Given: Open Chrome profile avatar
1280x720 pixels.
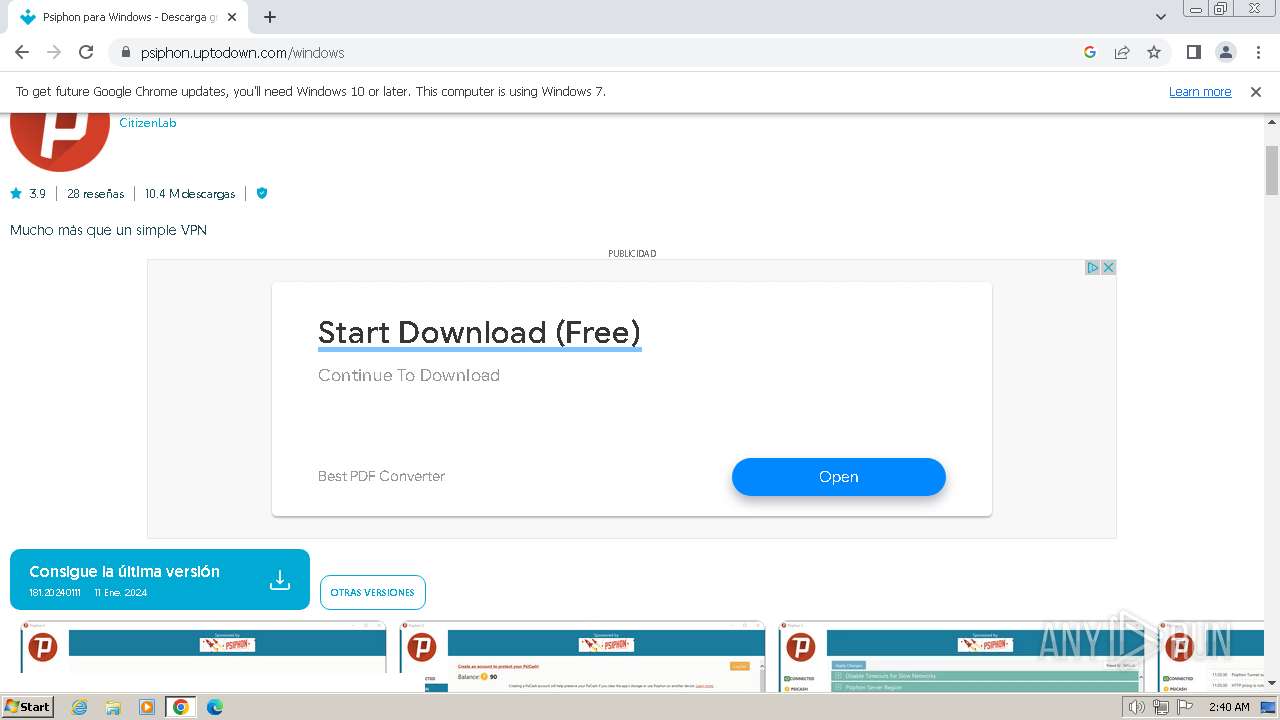Looking at the screenshot, I should 1225,52.
